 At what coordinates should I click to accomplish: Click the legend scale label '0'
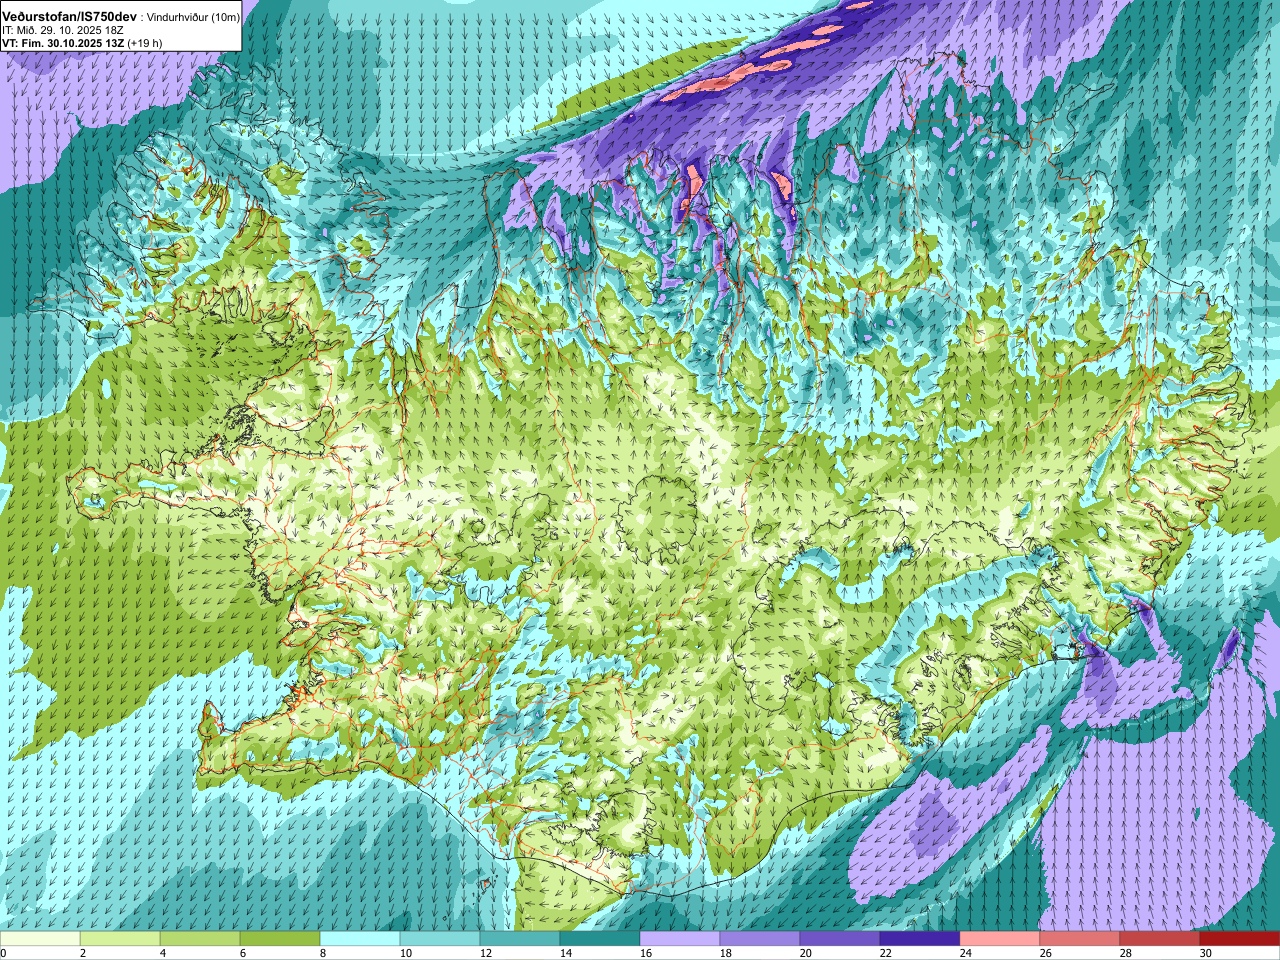[3, 953]
